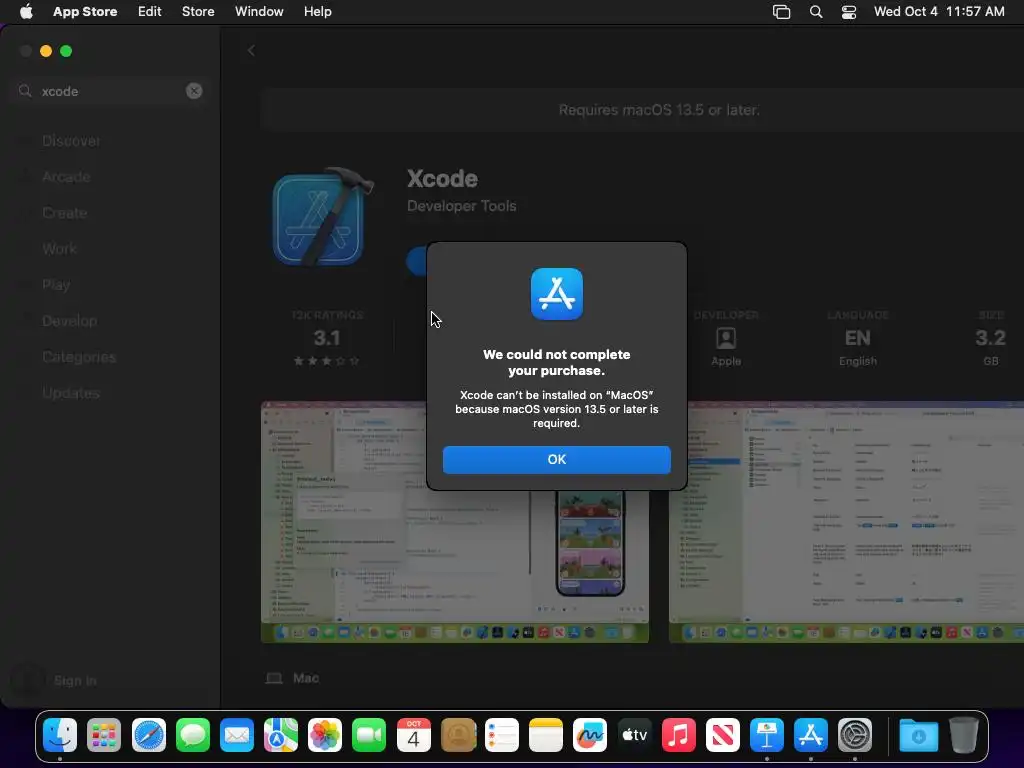Viewport: 1024px width, 768px height.
Task: Zoom window with green button
Action: click(x=66, y=51)
